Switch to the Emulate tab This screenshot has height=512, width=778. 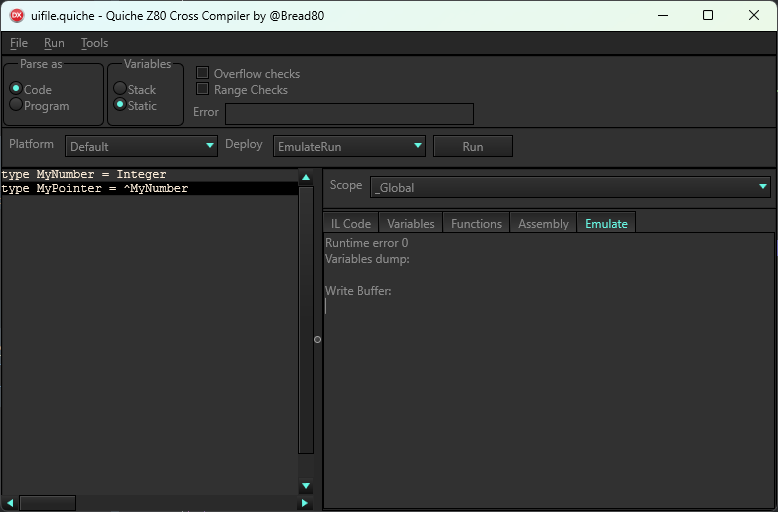606,223
